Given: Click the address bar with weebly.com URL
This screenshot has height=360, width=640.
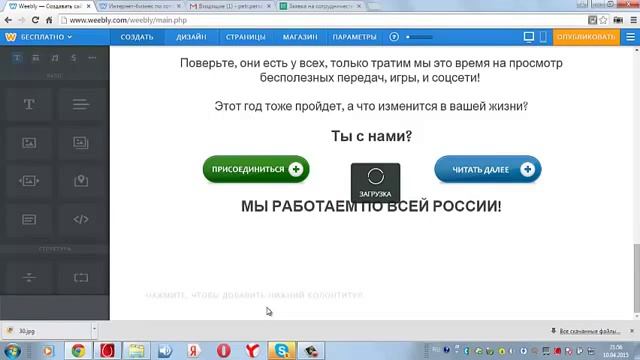Looking at the screenshot, I should [322, 20].
